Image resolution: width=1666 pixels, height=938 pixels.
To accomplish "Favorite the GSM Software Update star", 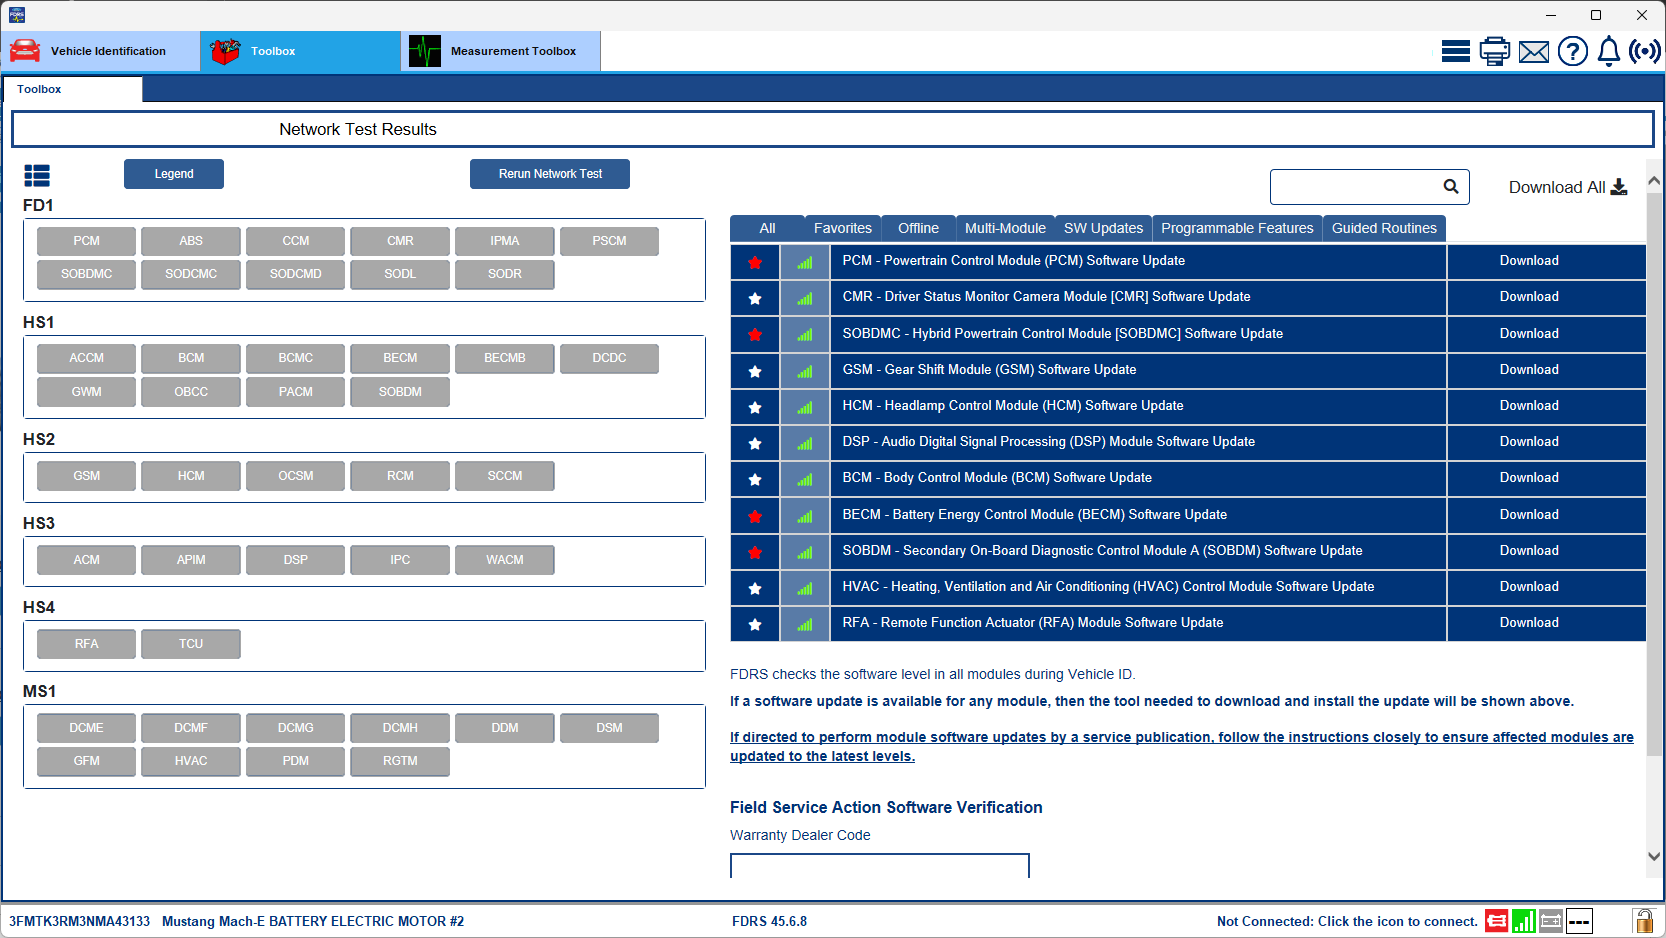I will tap(755, 371).
